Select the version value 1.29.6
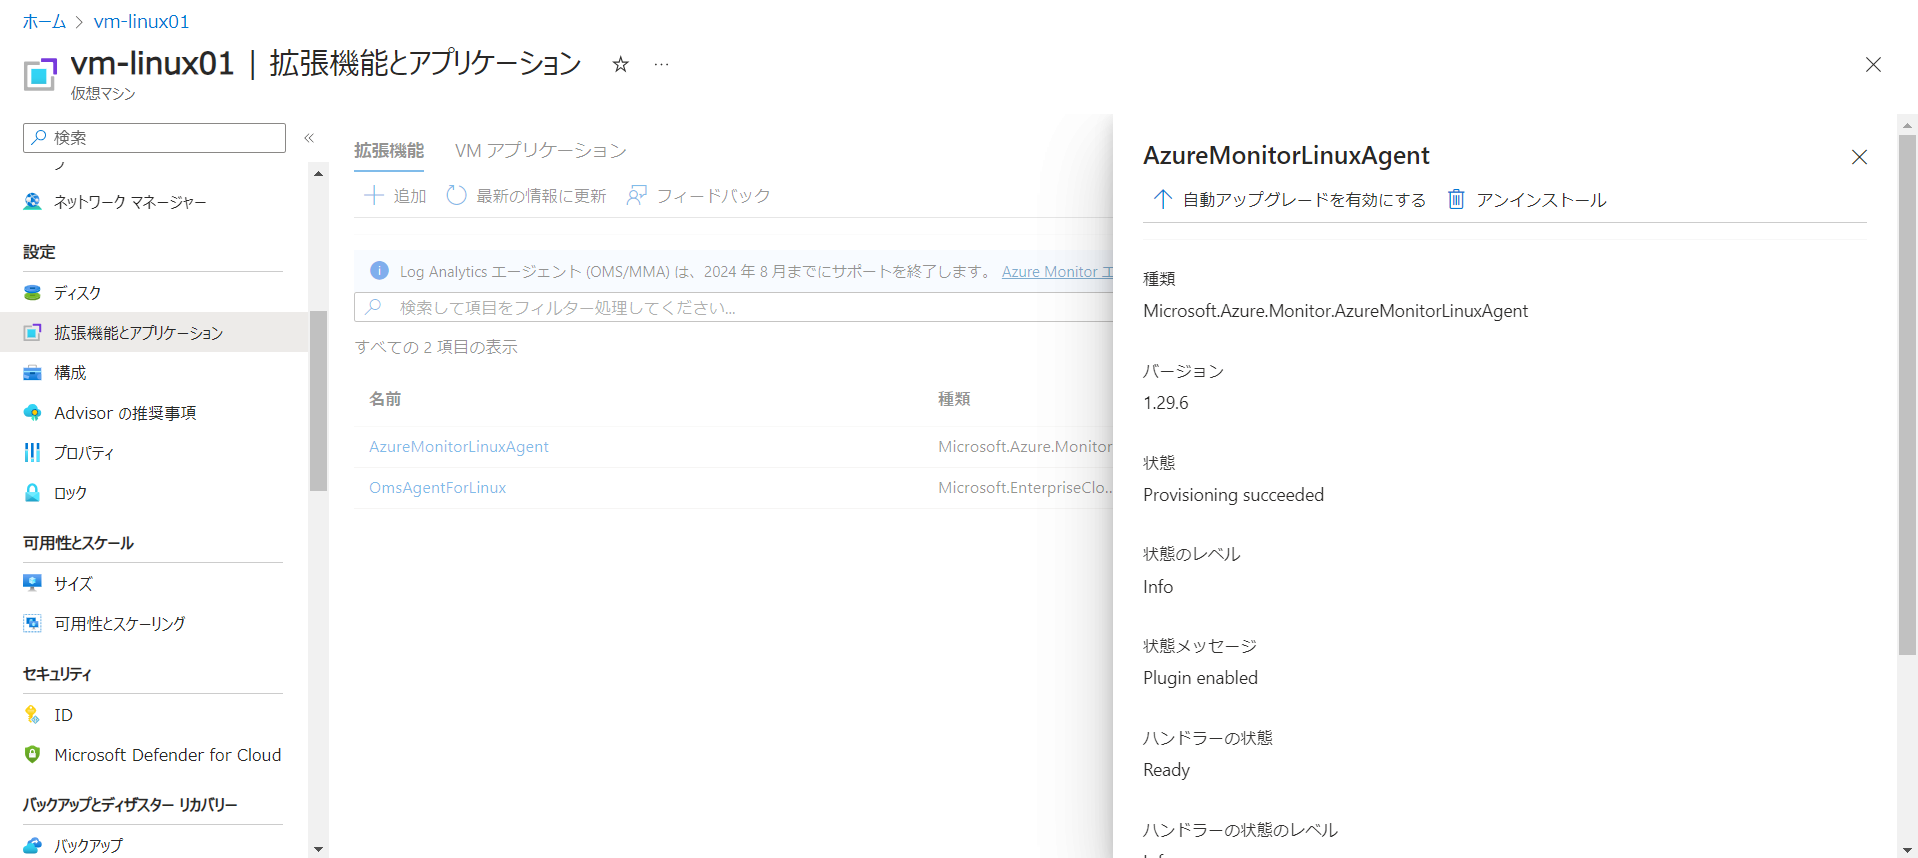Screen dimensions: 1918x858 (1166, 402)
